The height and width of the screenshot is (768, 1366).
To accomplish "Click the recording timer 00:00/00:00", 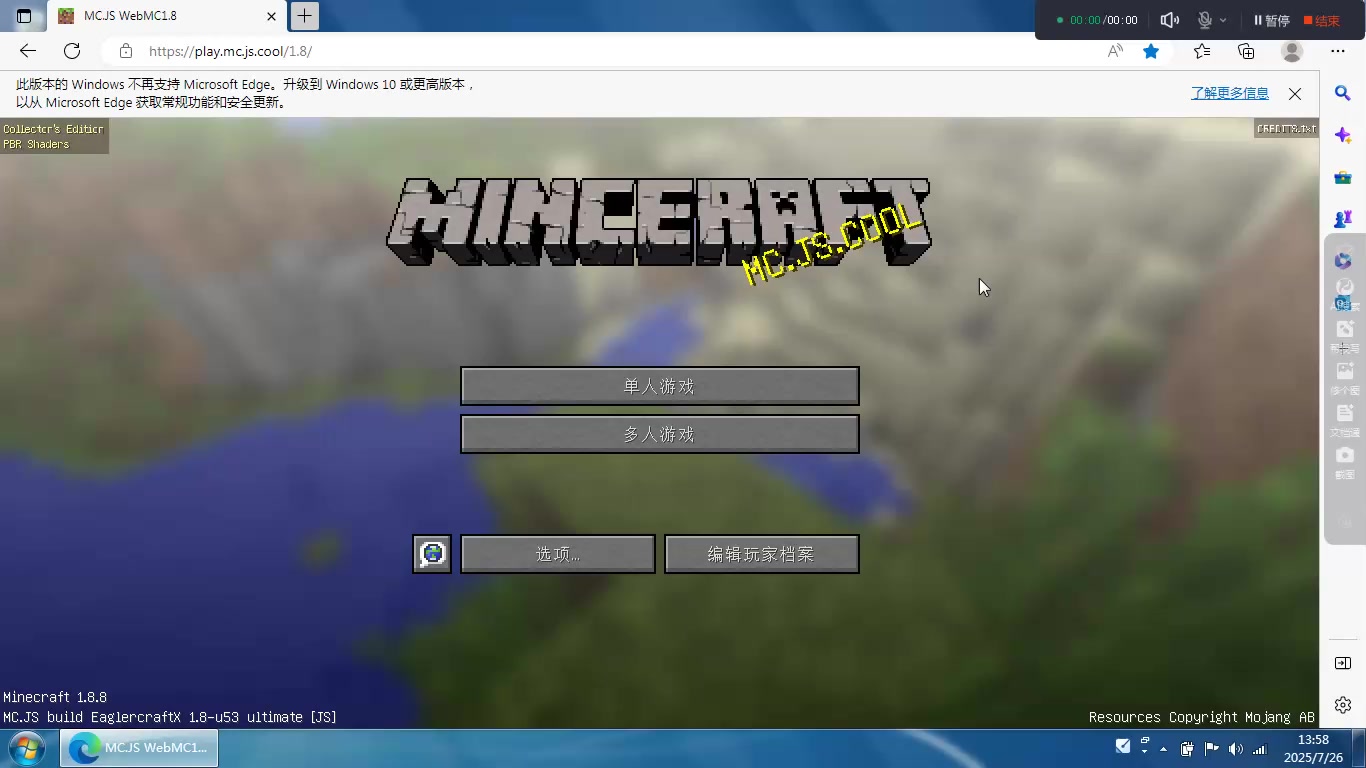I will click(x=1103, y=20).
